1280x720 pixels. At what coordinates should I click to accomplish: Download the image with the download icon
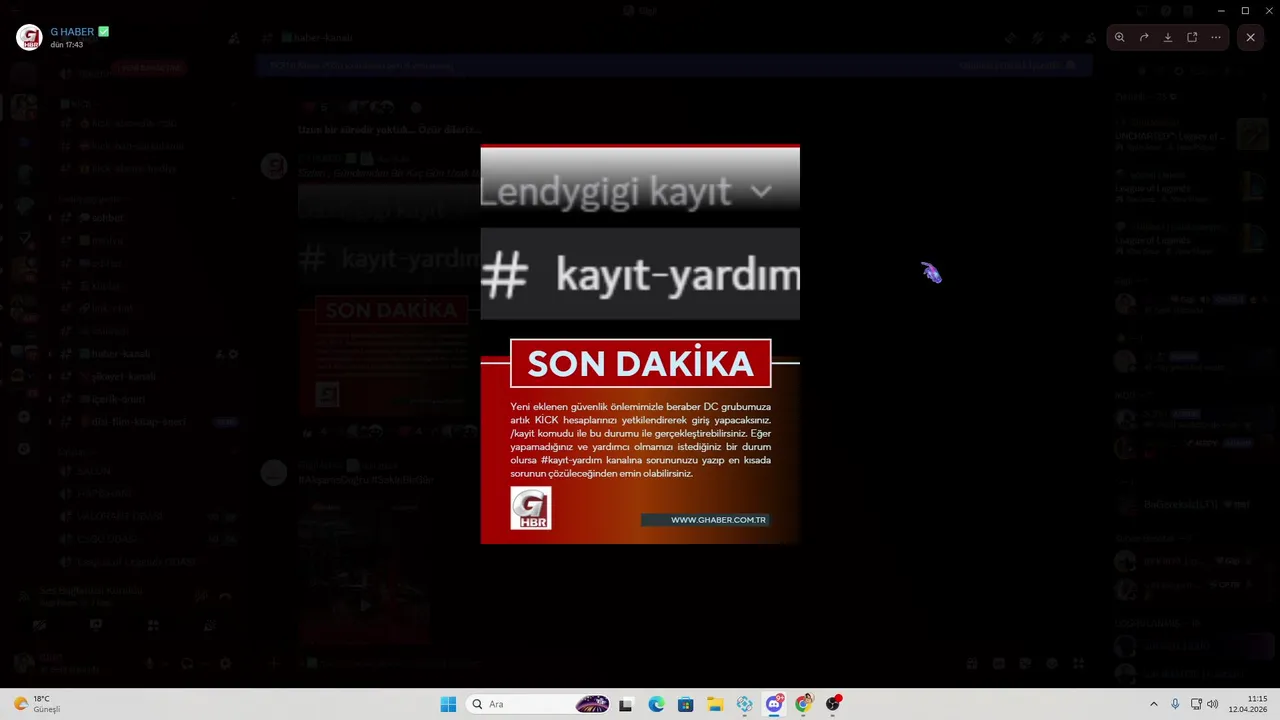pos(1168,37)
